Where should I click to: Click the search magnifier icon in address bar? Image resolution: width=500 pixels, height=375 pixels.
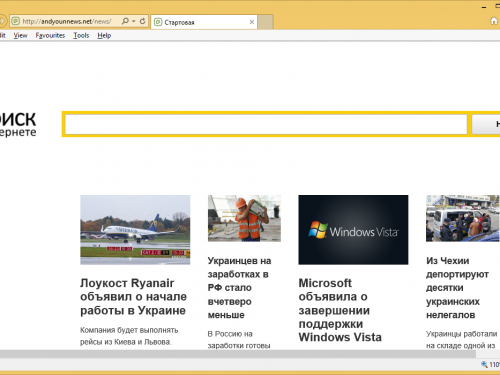(x=125, y=21)
